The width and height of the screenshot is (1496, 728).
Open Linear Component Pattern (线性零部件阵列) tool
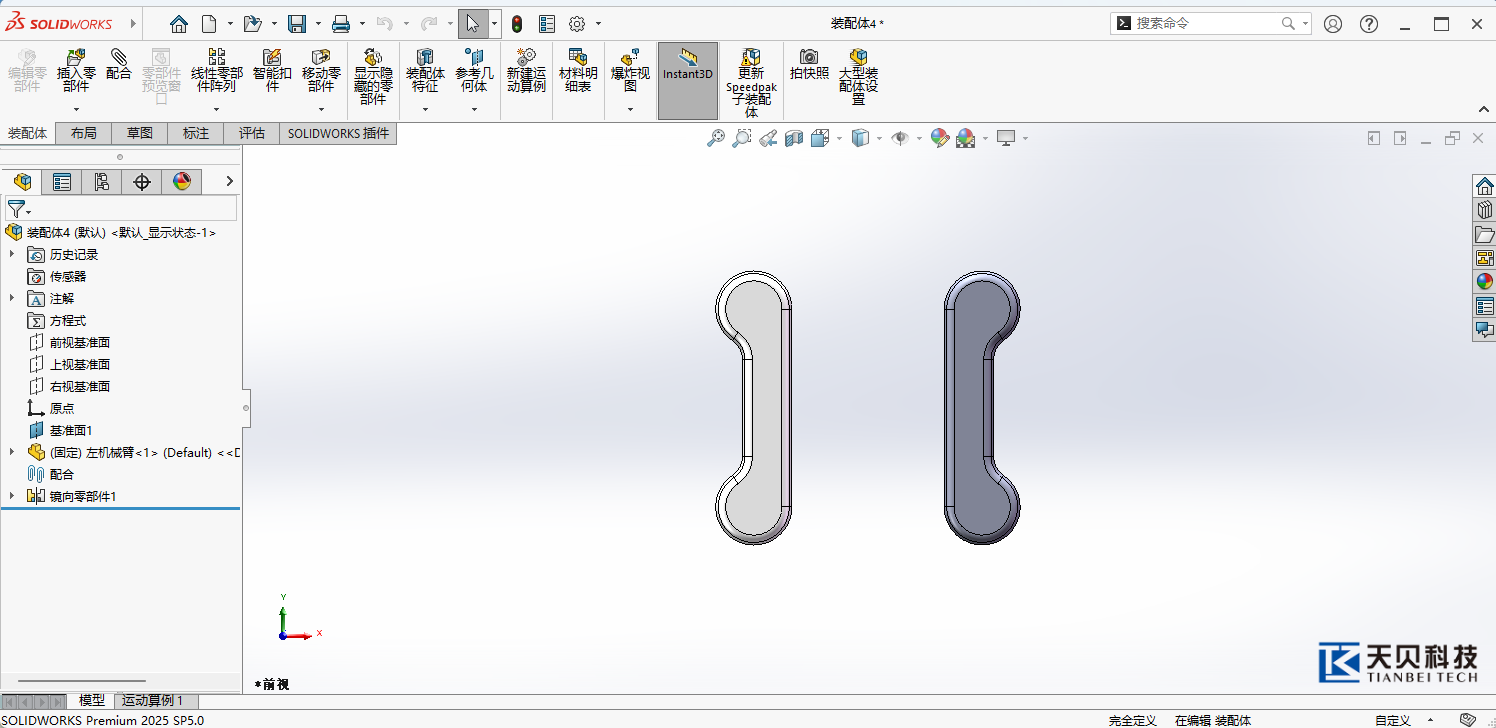[x=216, y=58]
